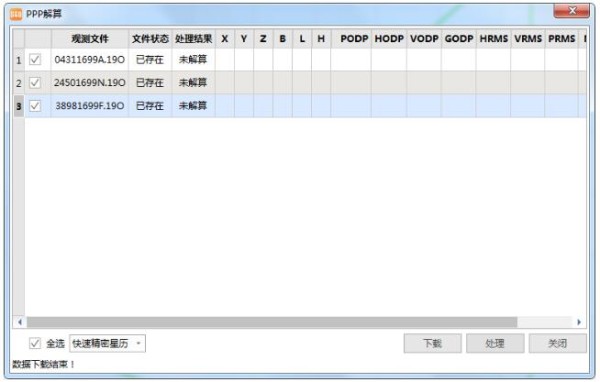Click the 关闭 close button
600x382 pixels.
558,343
